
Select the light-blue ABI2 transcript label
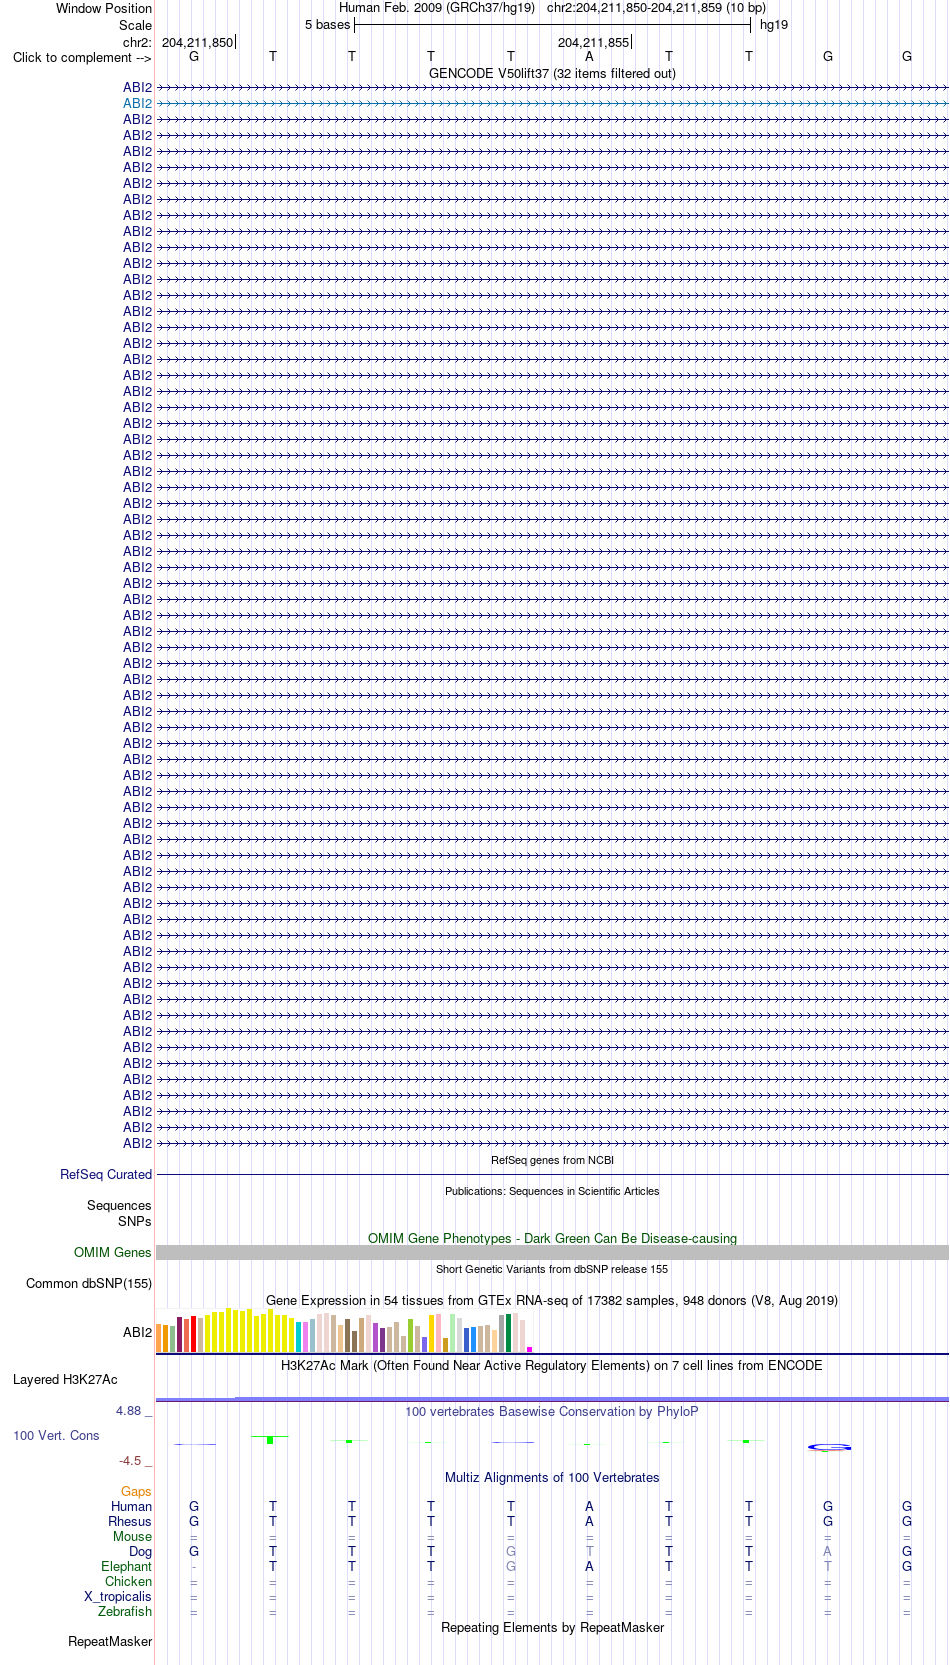coord(138,103)
